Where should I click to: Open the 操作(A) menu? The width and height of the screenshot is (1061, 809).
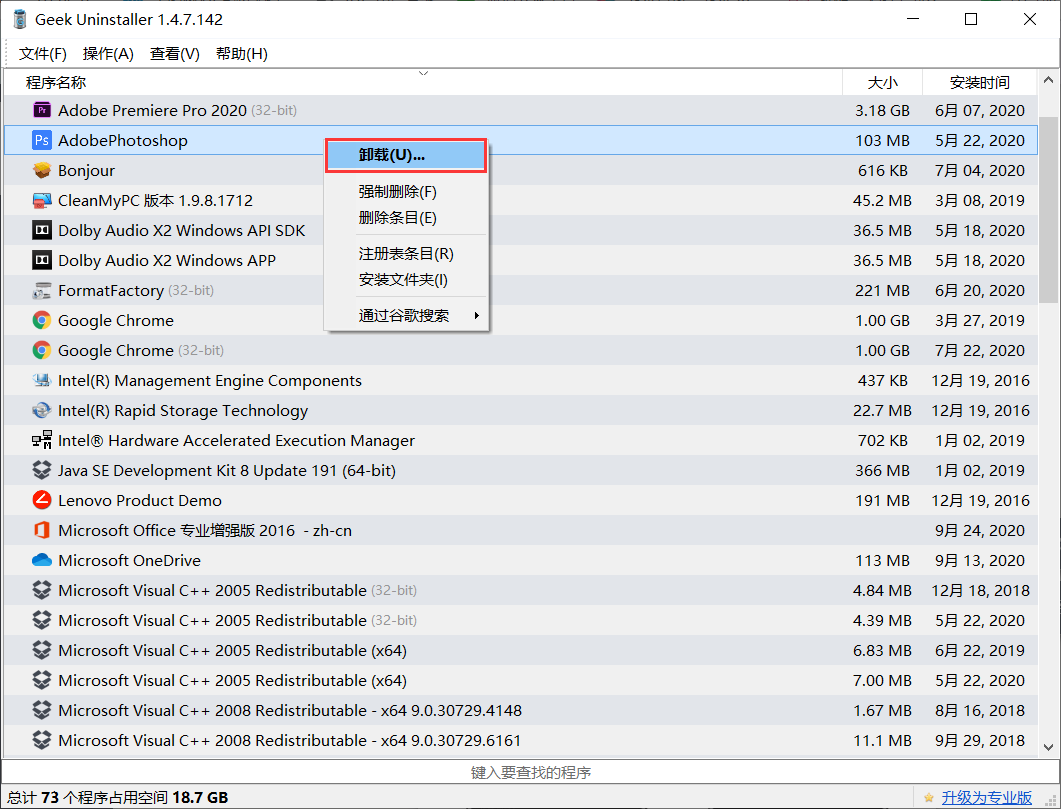[108, 53]
